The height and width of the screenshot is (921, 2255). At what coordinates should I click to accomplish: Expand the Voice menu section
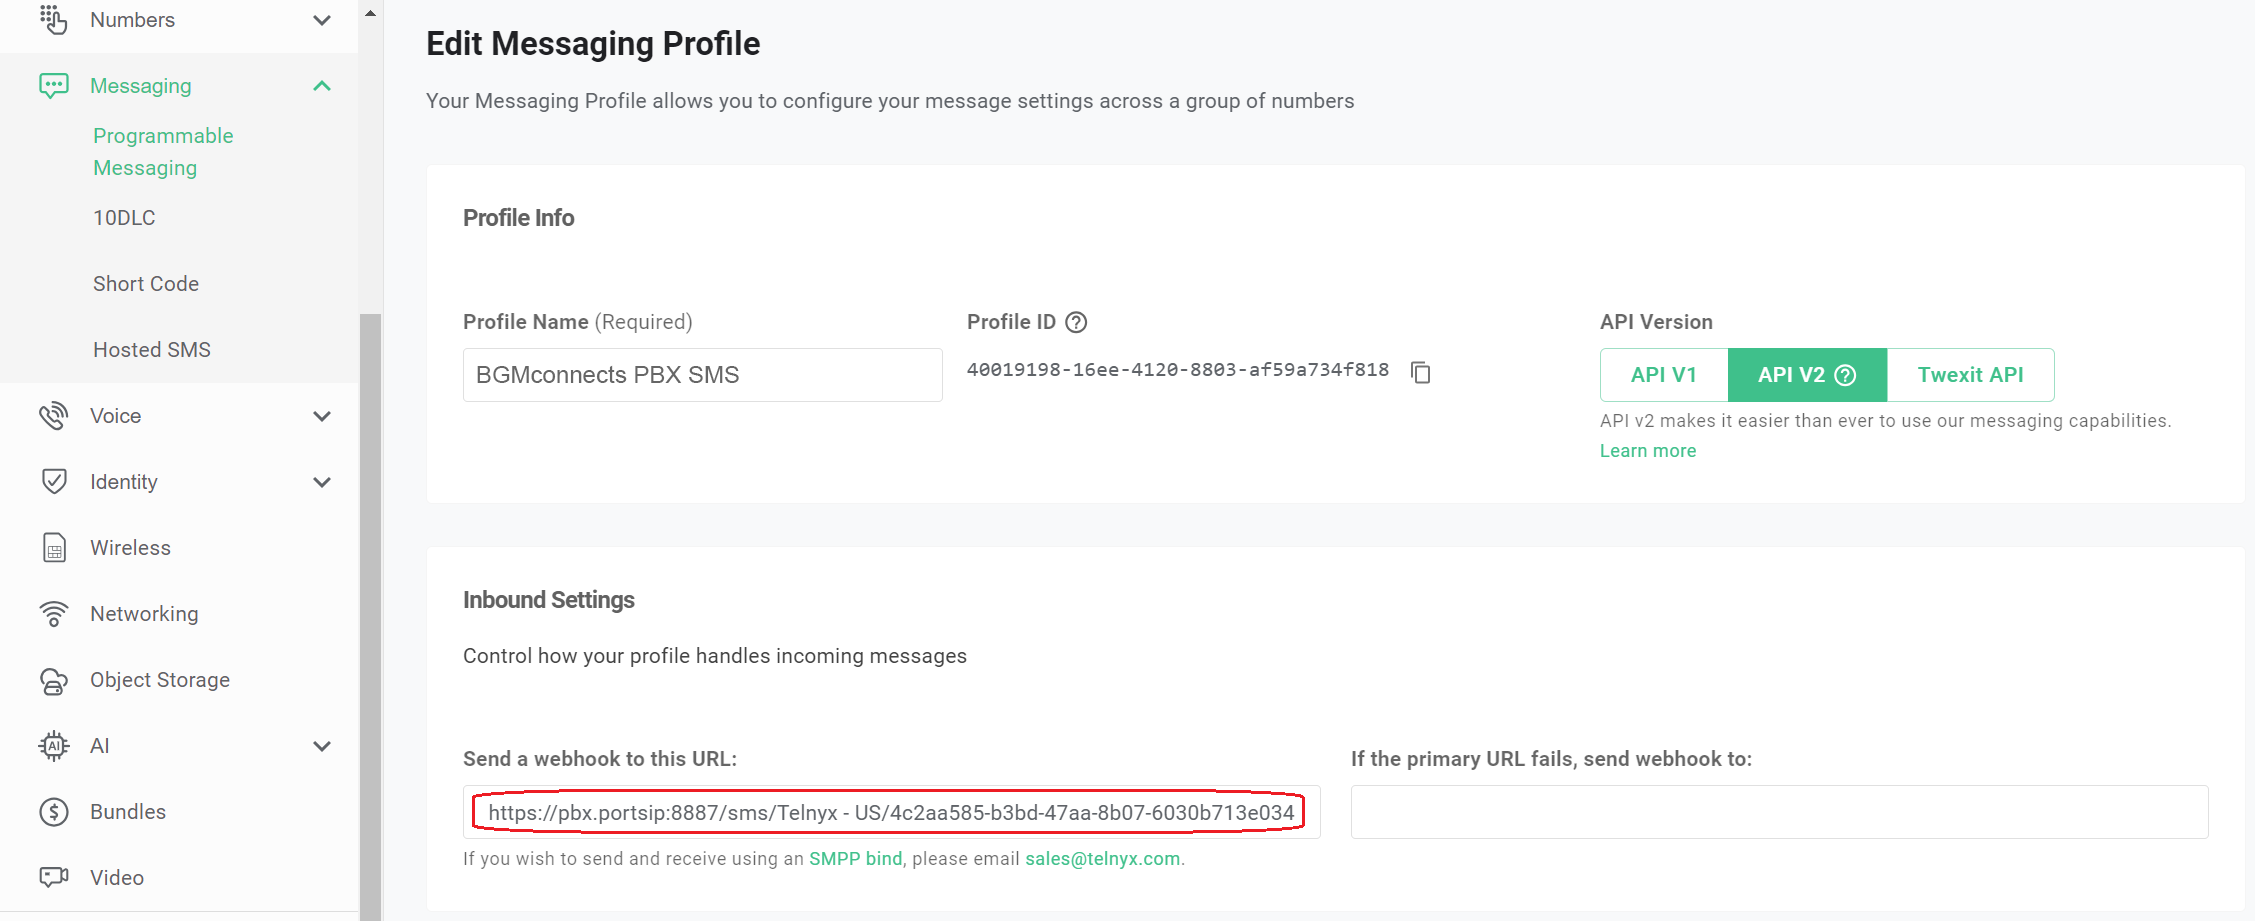322,416
